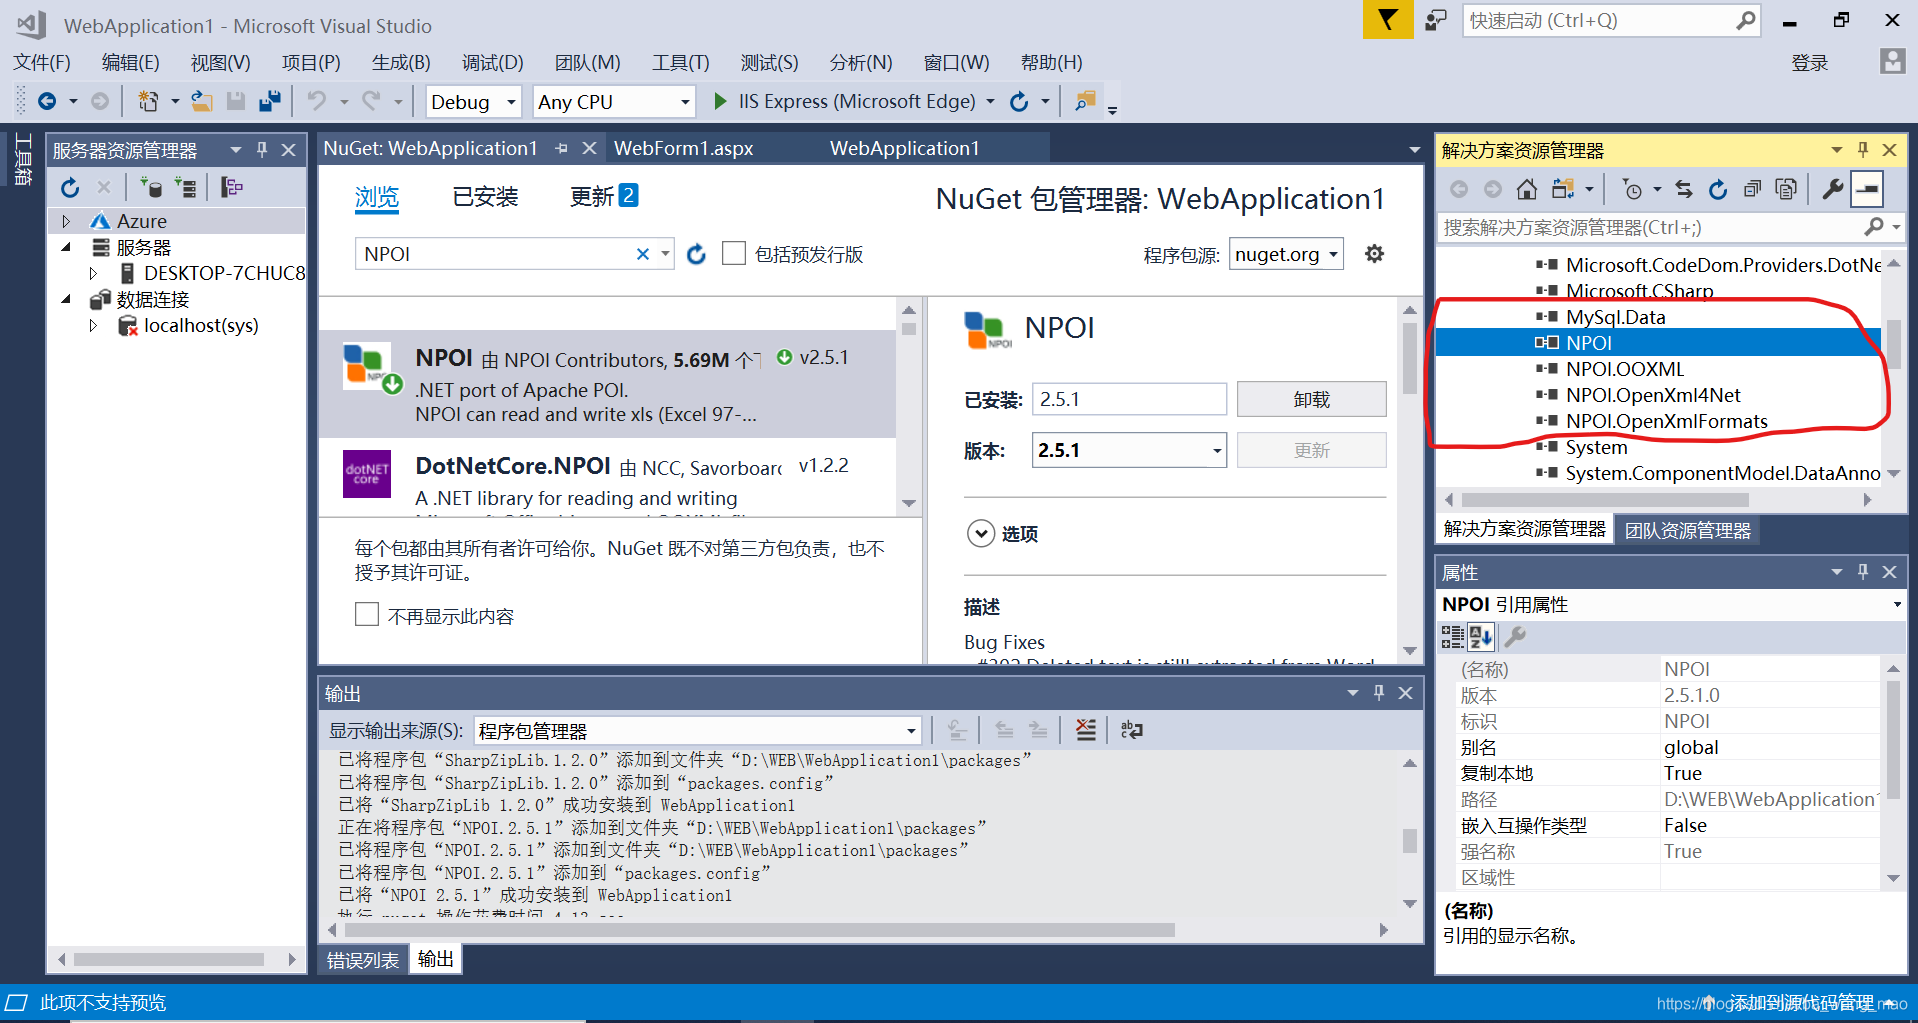Viewport: 1918px width, 1023px height.
Task: Open the feedback notification flag icon
Action: 1387,20
